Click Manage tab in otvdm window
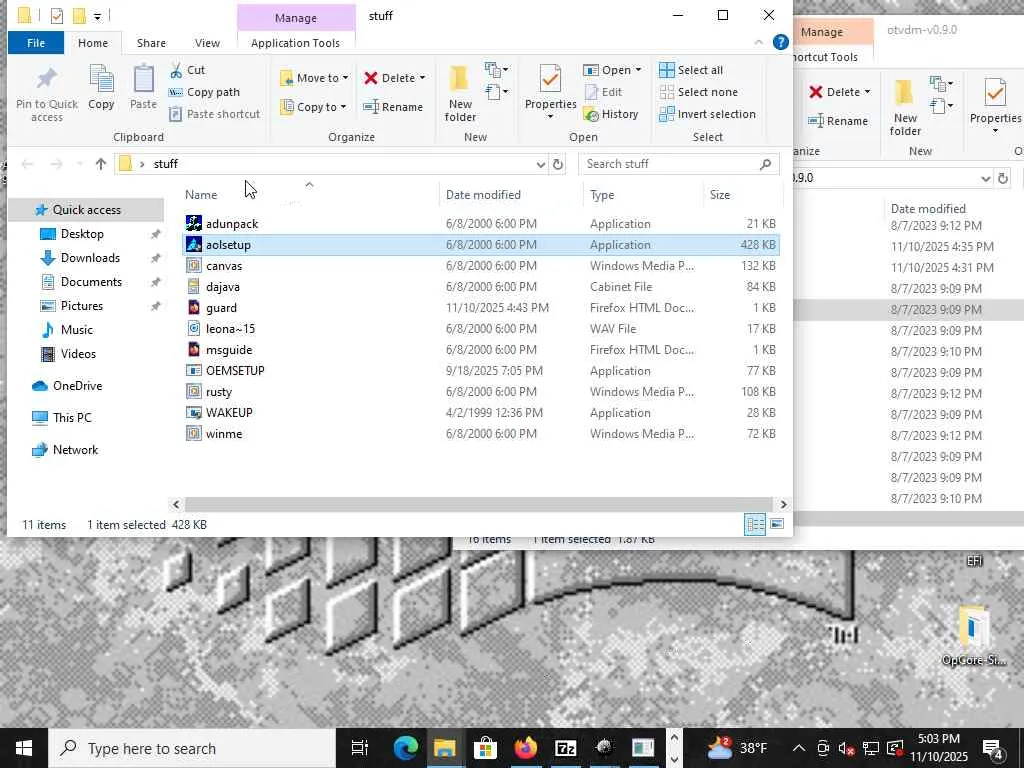1024x768 pixels. click(822, 32)
